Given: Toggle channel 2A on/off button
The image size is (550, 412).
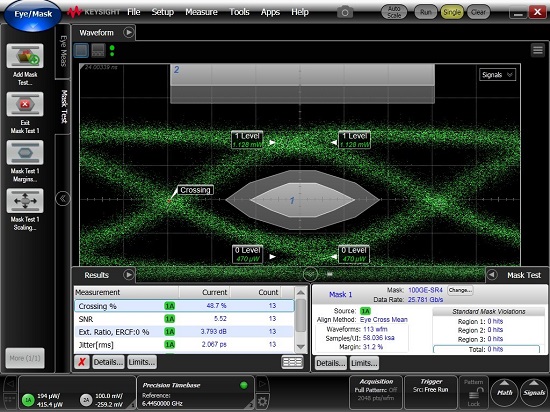Looking at the screenshot, I should (x=86, y=400).
